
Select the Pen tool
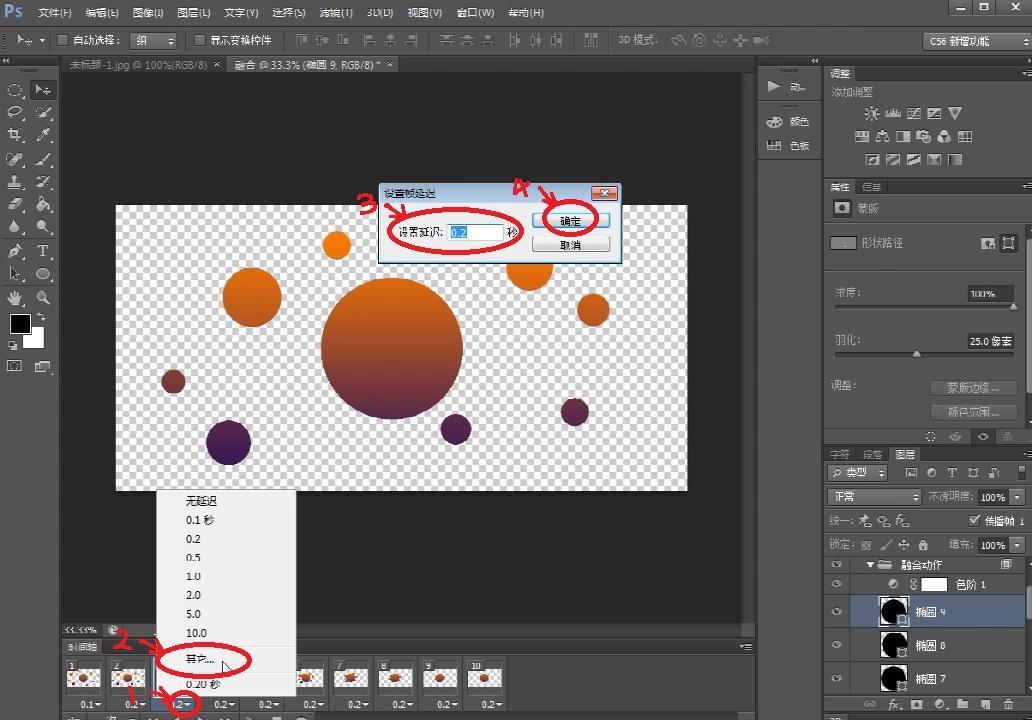click(x=15, y=250)
